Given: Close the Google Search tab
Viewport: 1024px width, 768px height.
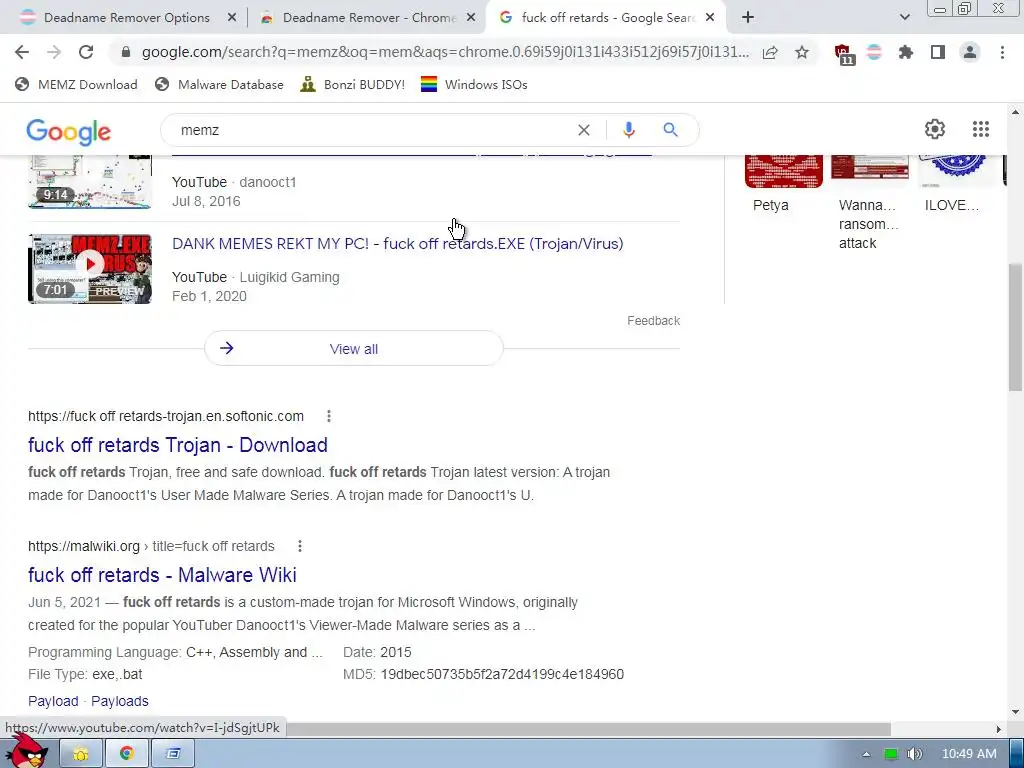Looking at the screenshot, I should click(710, 18).
